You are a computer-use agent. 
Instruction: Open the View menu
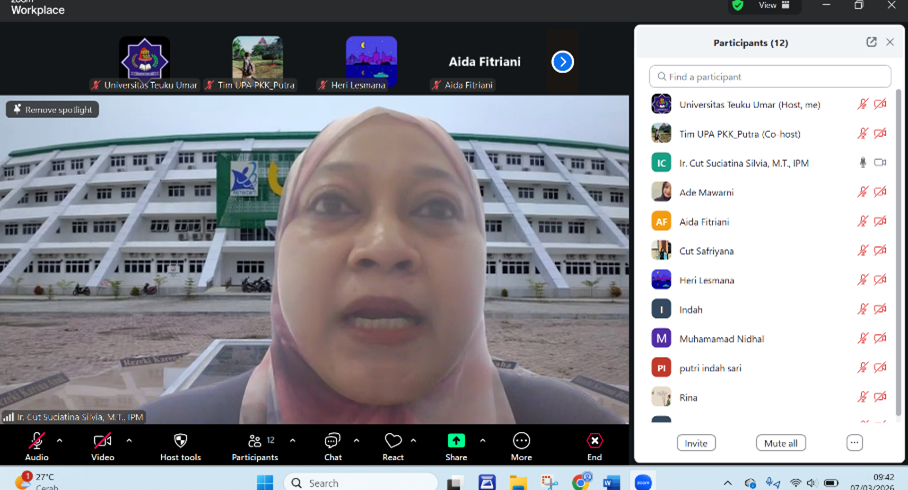(x=774, y=5)
